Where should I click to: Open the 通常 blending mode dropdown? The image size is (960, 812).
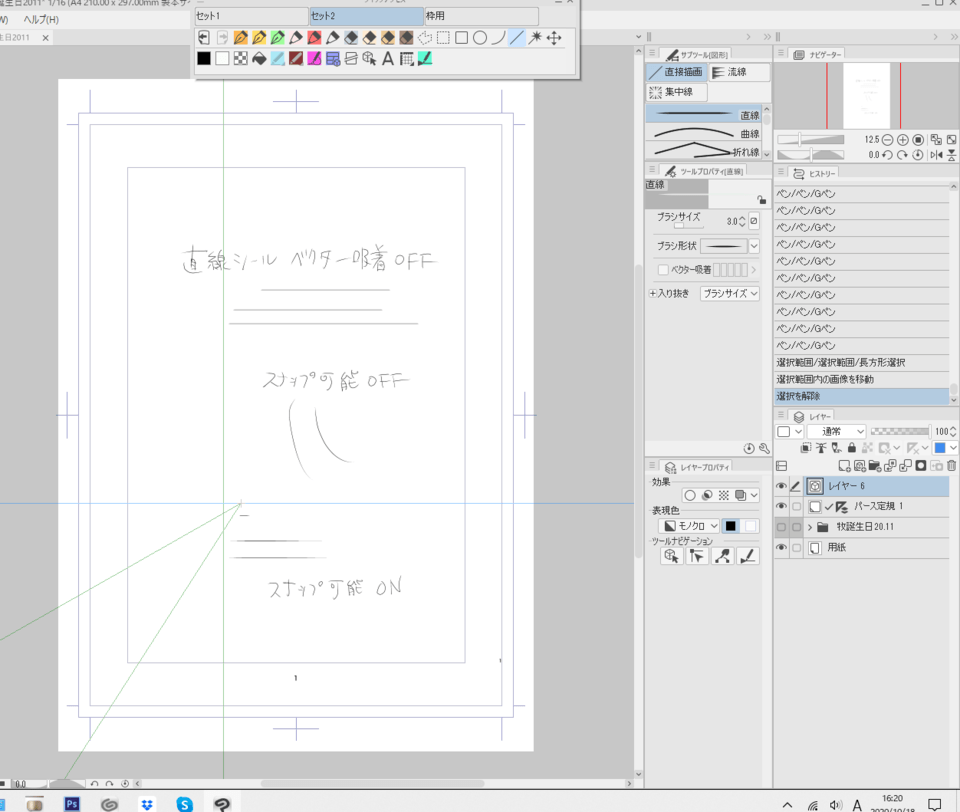(835, 431)
